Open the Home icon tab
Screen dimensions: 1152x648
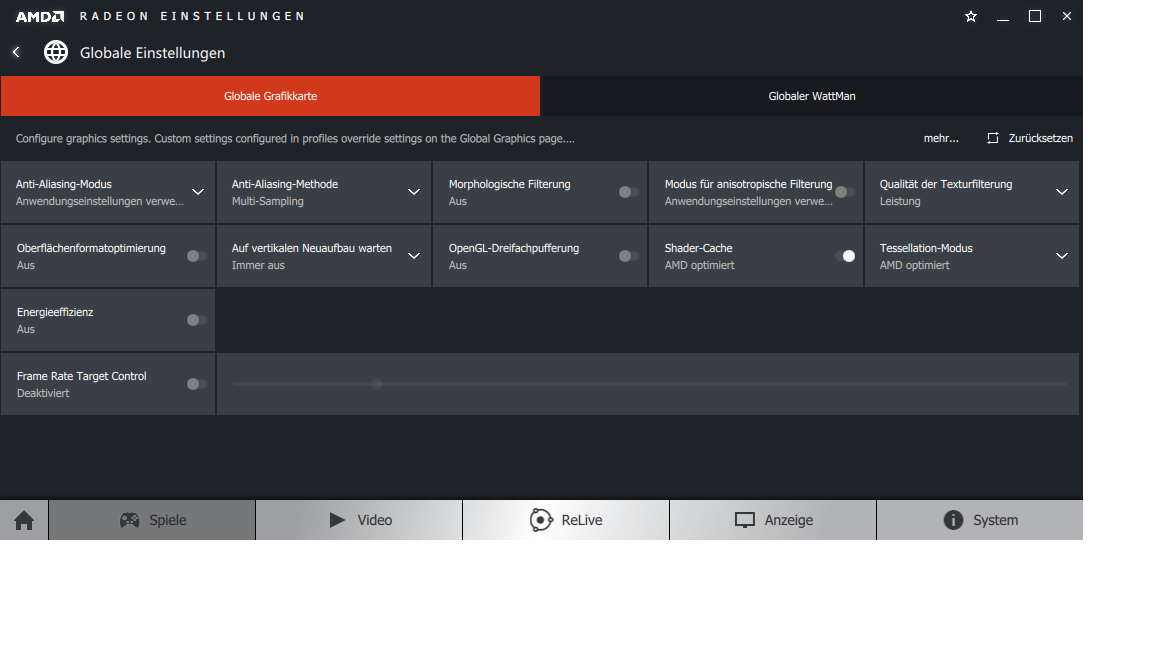click(24, 520)
